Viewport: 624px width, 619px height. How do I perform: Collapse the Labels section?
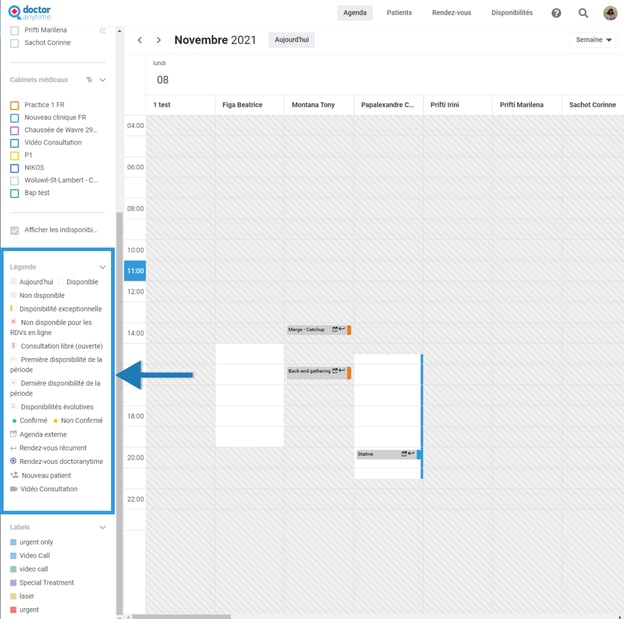coord(102,527)
